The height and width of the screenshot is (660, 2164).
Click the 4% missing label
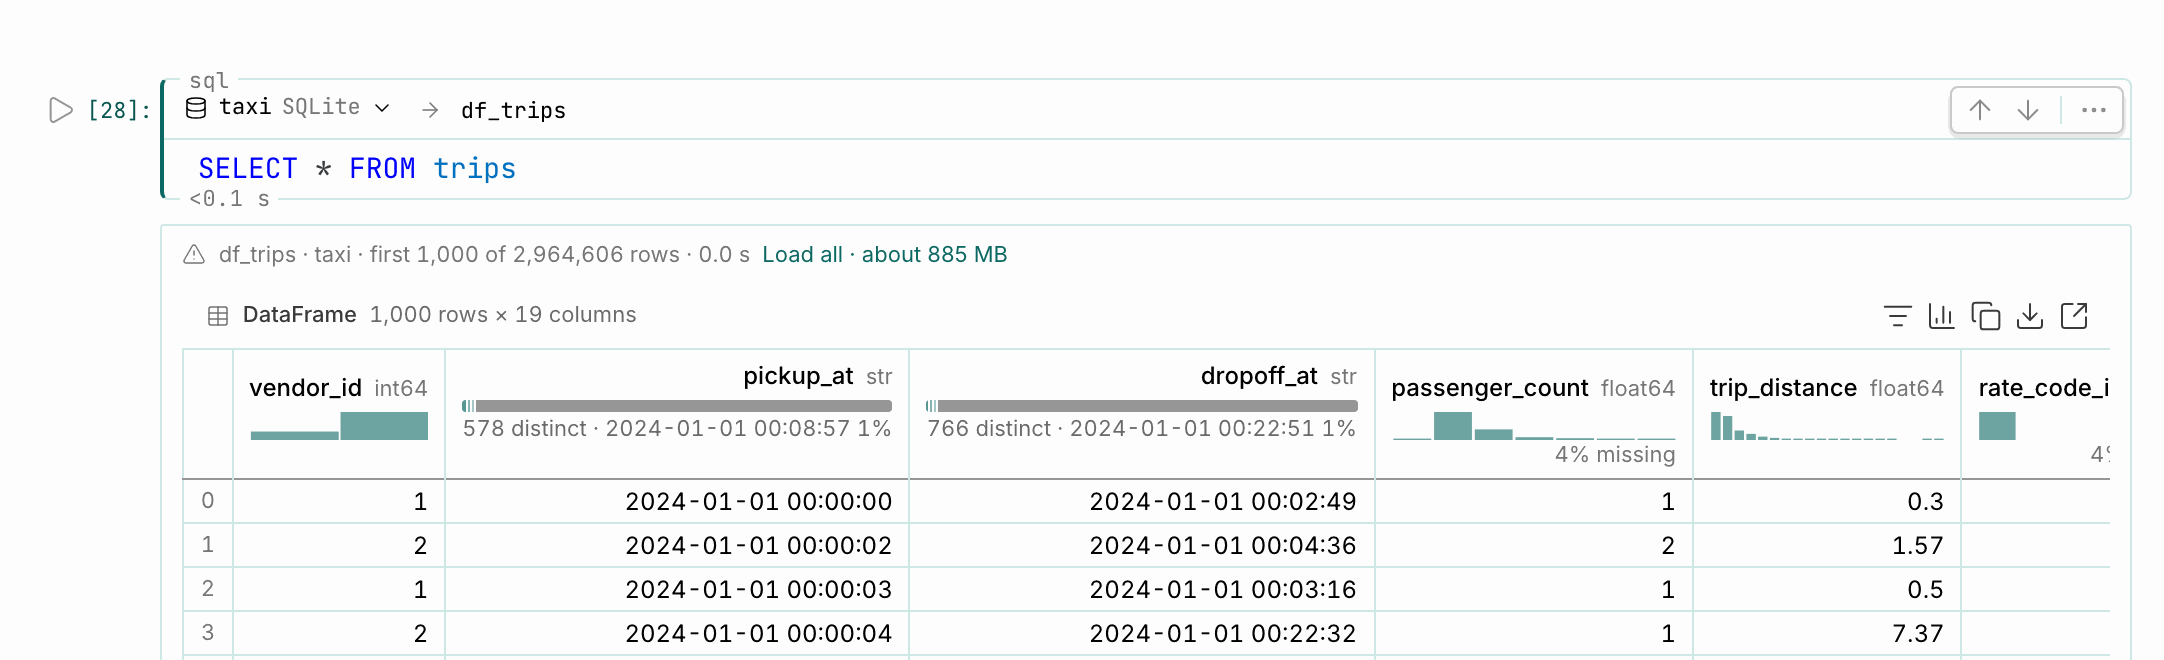click(x=1615, y=455)
